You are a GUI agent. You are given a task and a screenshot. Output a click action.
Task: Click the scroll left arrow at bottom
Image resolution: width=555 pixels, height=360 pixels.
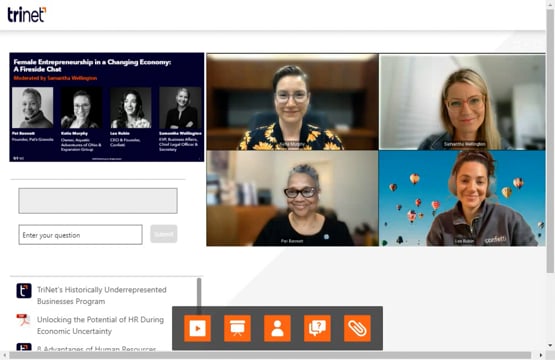coord(4,355)
